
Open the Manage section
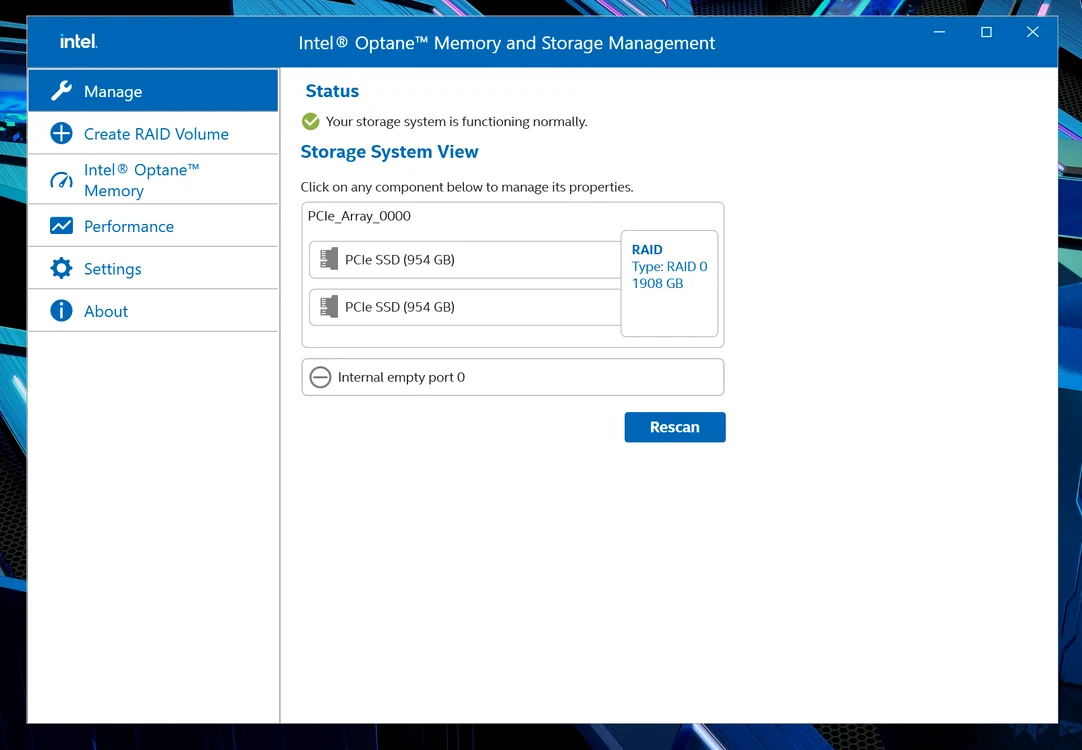153,90
